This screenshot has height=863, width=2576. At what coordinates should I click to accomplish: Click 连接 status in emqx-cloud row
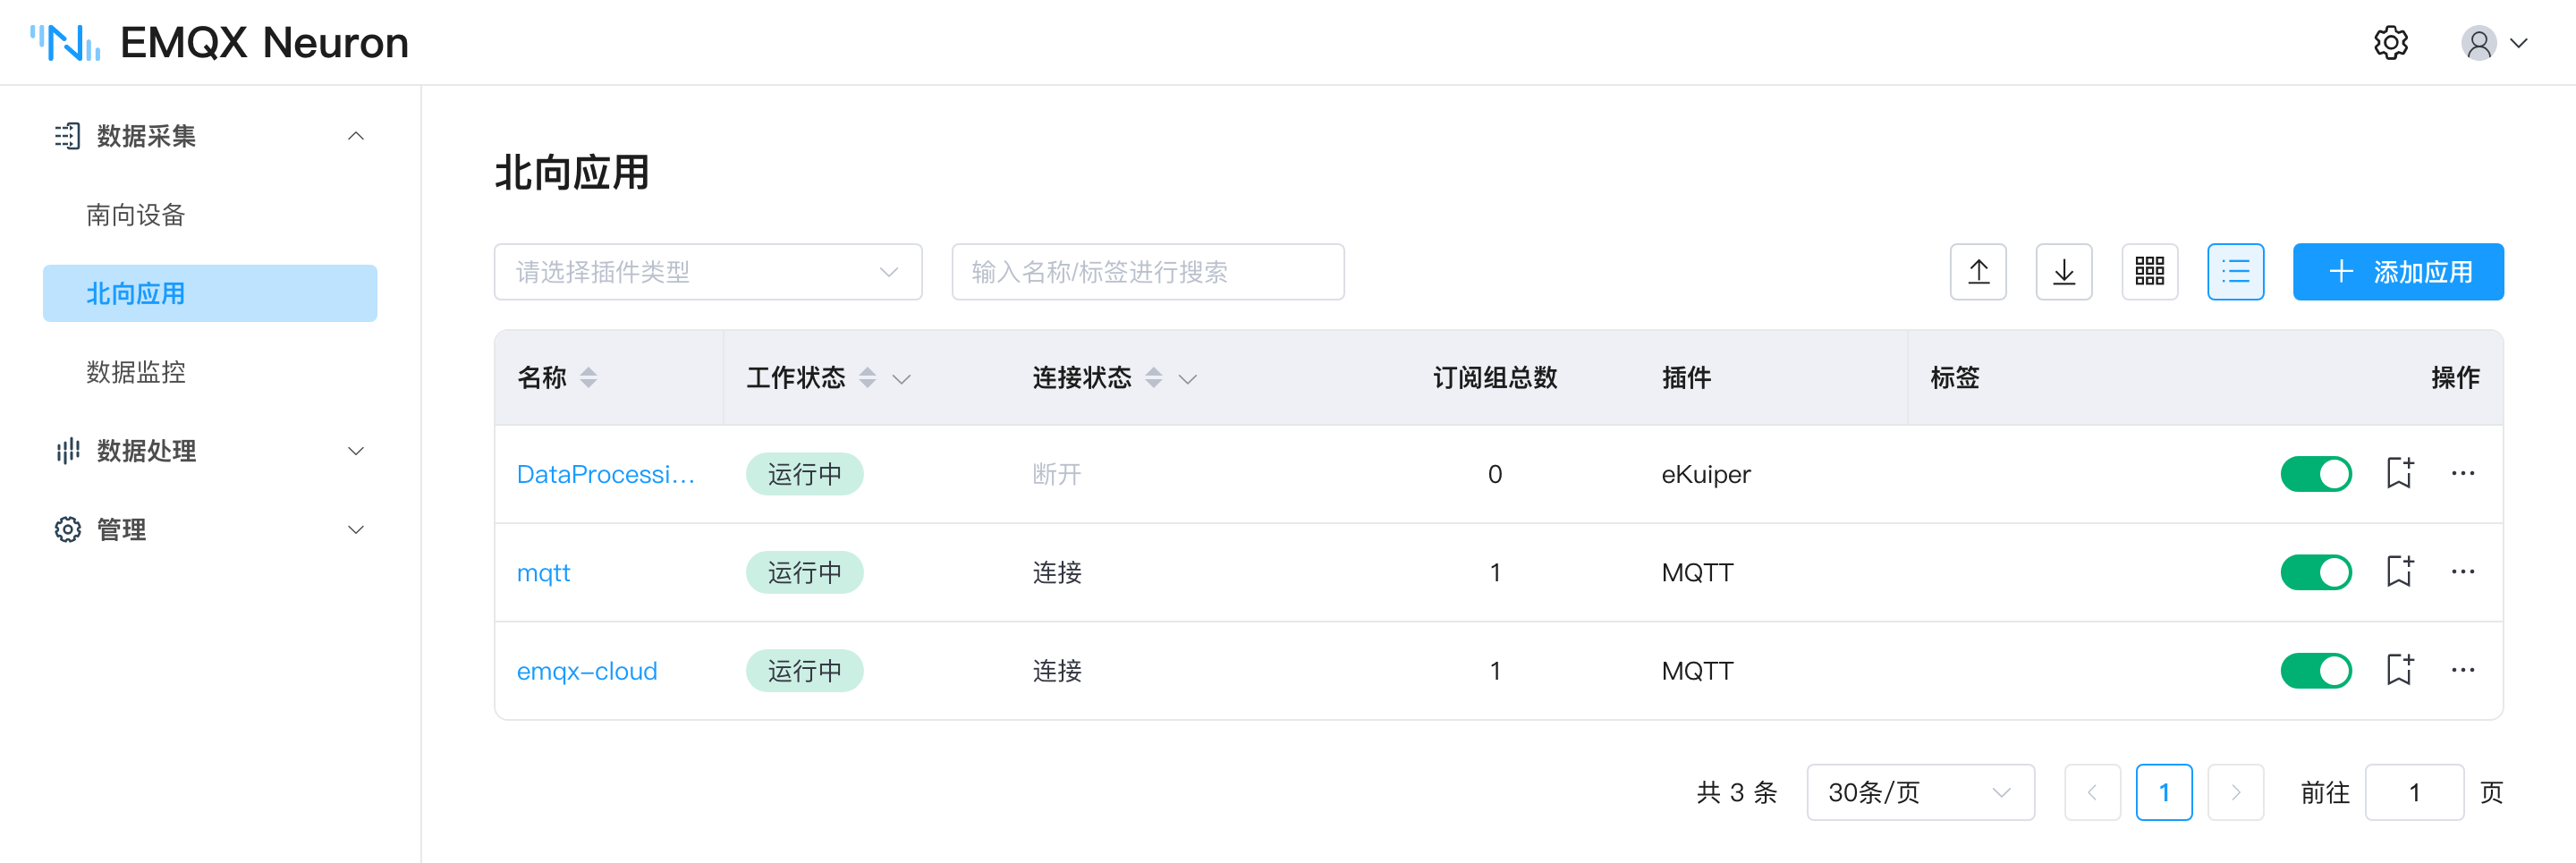[1057, 670]
